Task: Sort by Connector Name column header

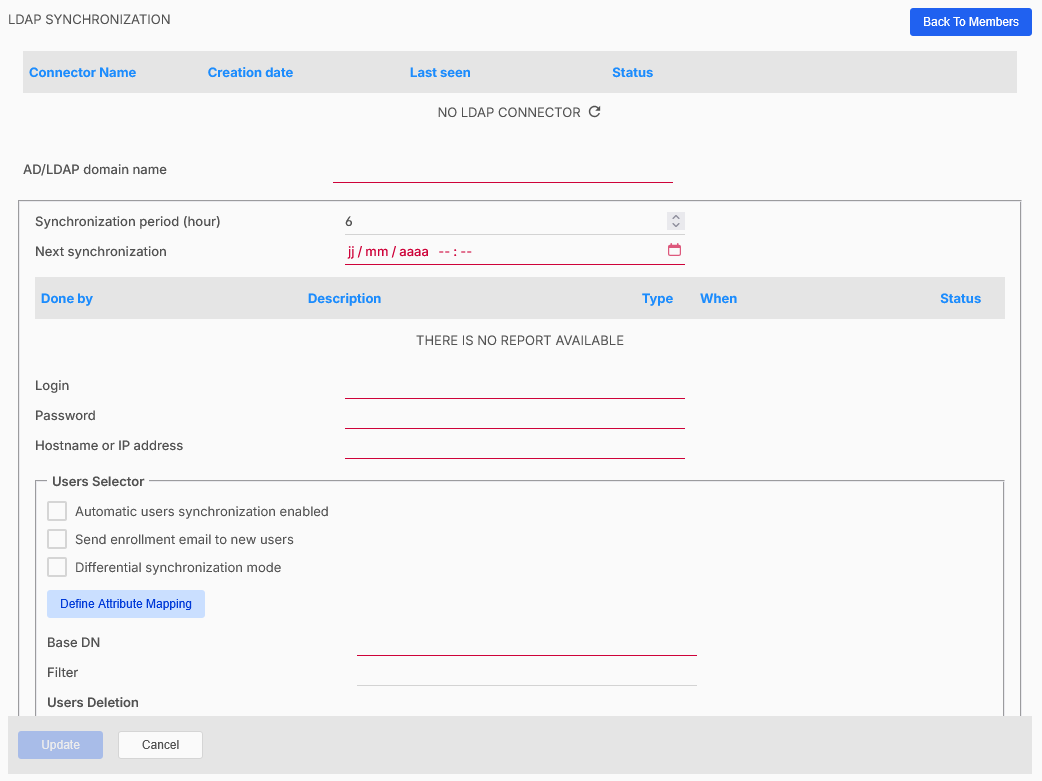Action: [x=82, y=72]
